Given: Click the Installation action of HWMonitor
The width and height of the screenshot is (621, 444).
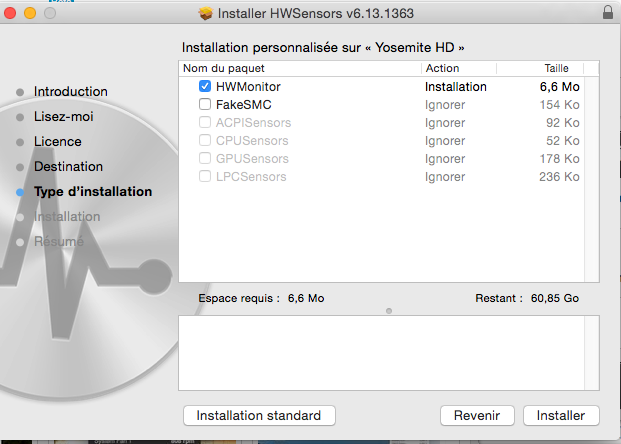Looking at the screenshot, I should pyautogui.click(x=455, y=87).
